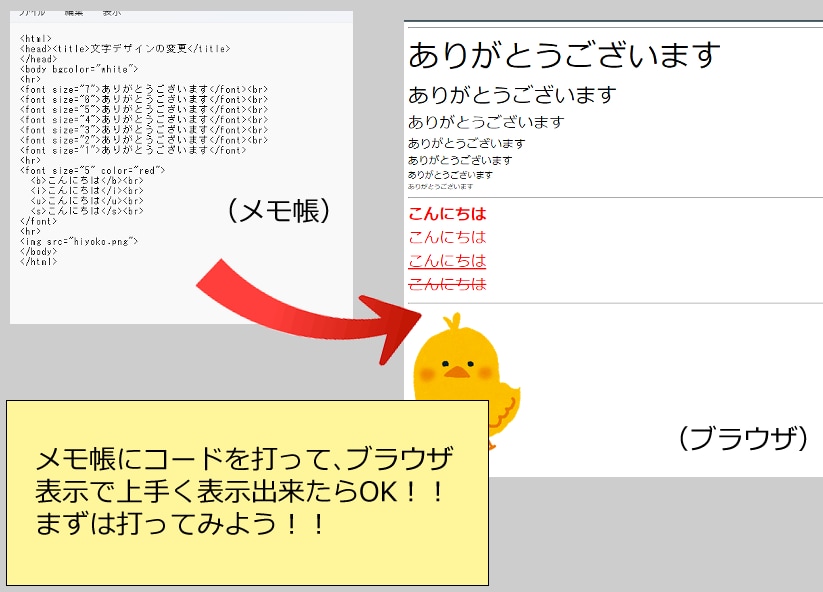Click the <title>文字デザインの変更</title> line

[x=125, y=48]
